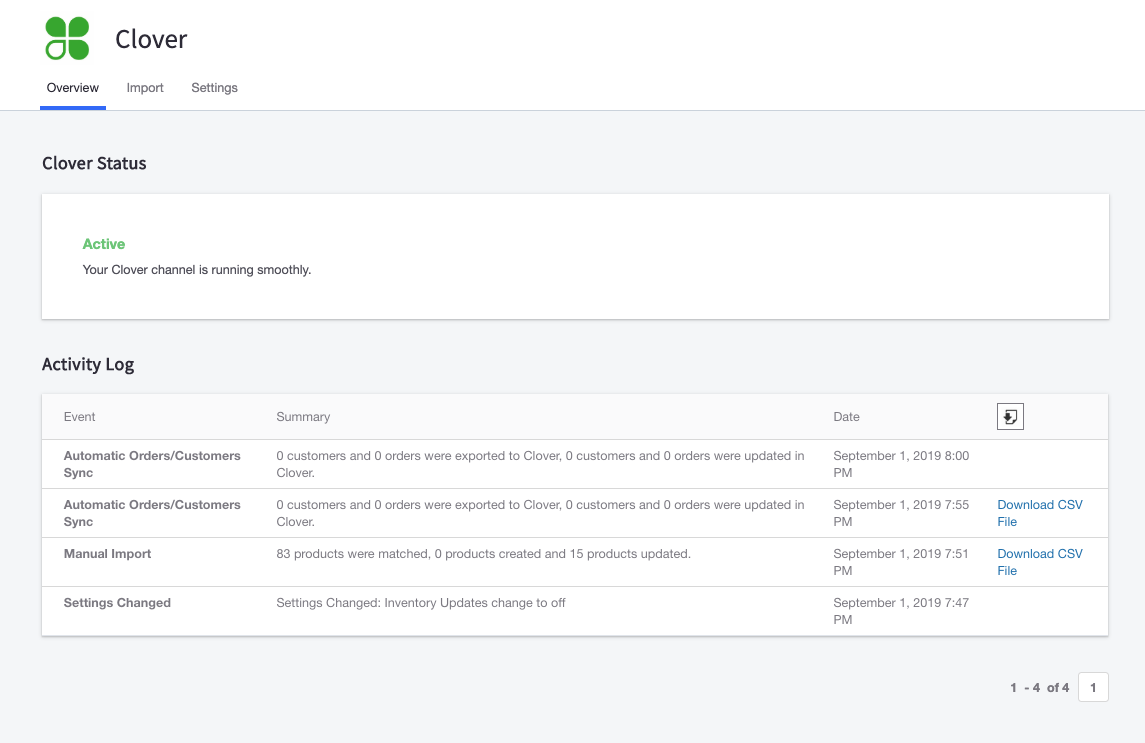Image resolution: width=1145 pixels, height=743 pixels.
Task: Click the green Active status label
Action: pos(104,244)
